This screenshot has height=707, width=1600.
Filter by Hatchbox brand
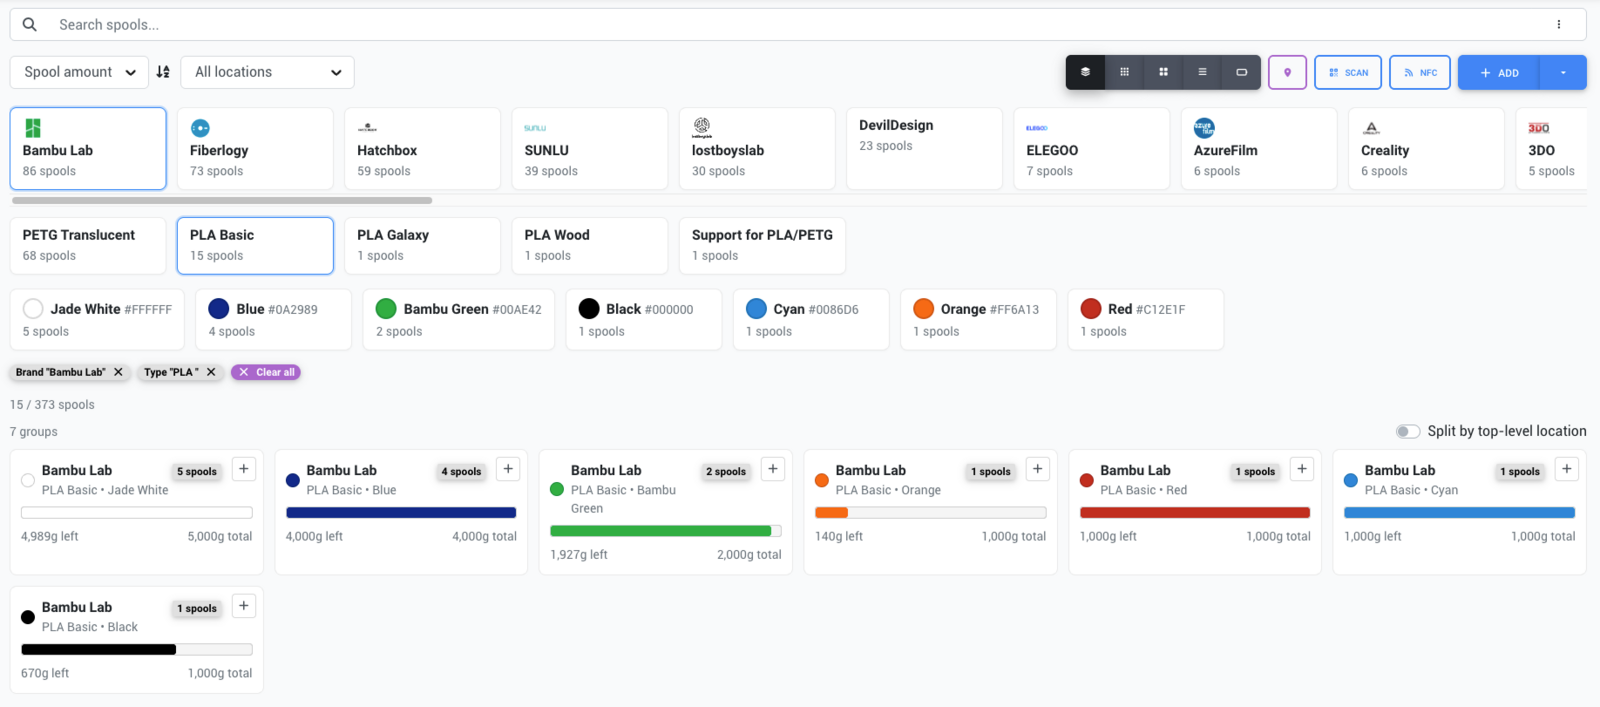[422, 149]
